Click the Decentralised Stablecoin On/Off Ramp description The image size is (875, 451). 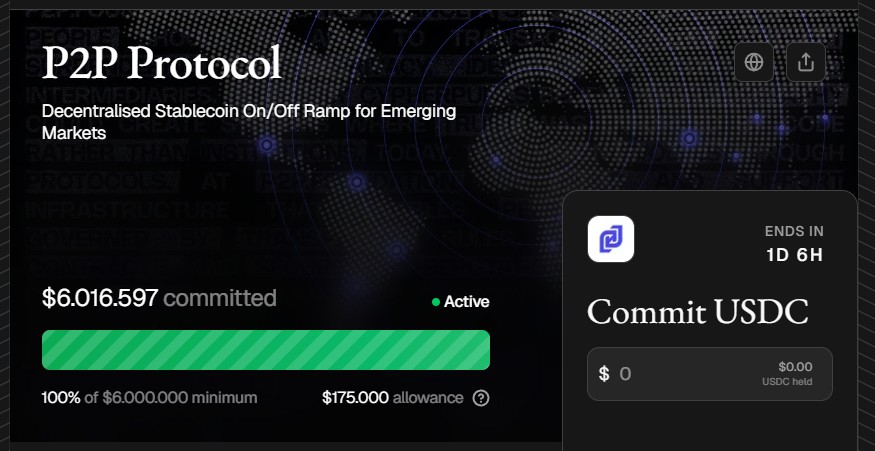coord(249,121)
